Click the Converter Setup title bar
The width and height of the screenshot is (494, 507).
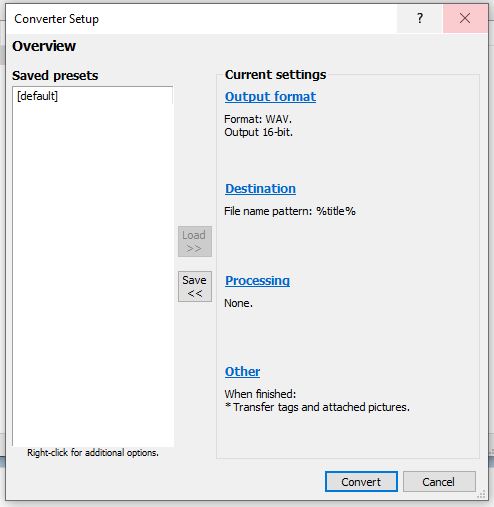(200, 19)
